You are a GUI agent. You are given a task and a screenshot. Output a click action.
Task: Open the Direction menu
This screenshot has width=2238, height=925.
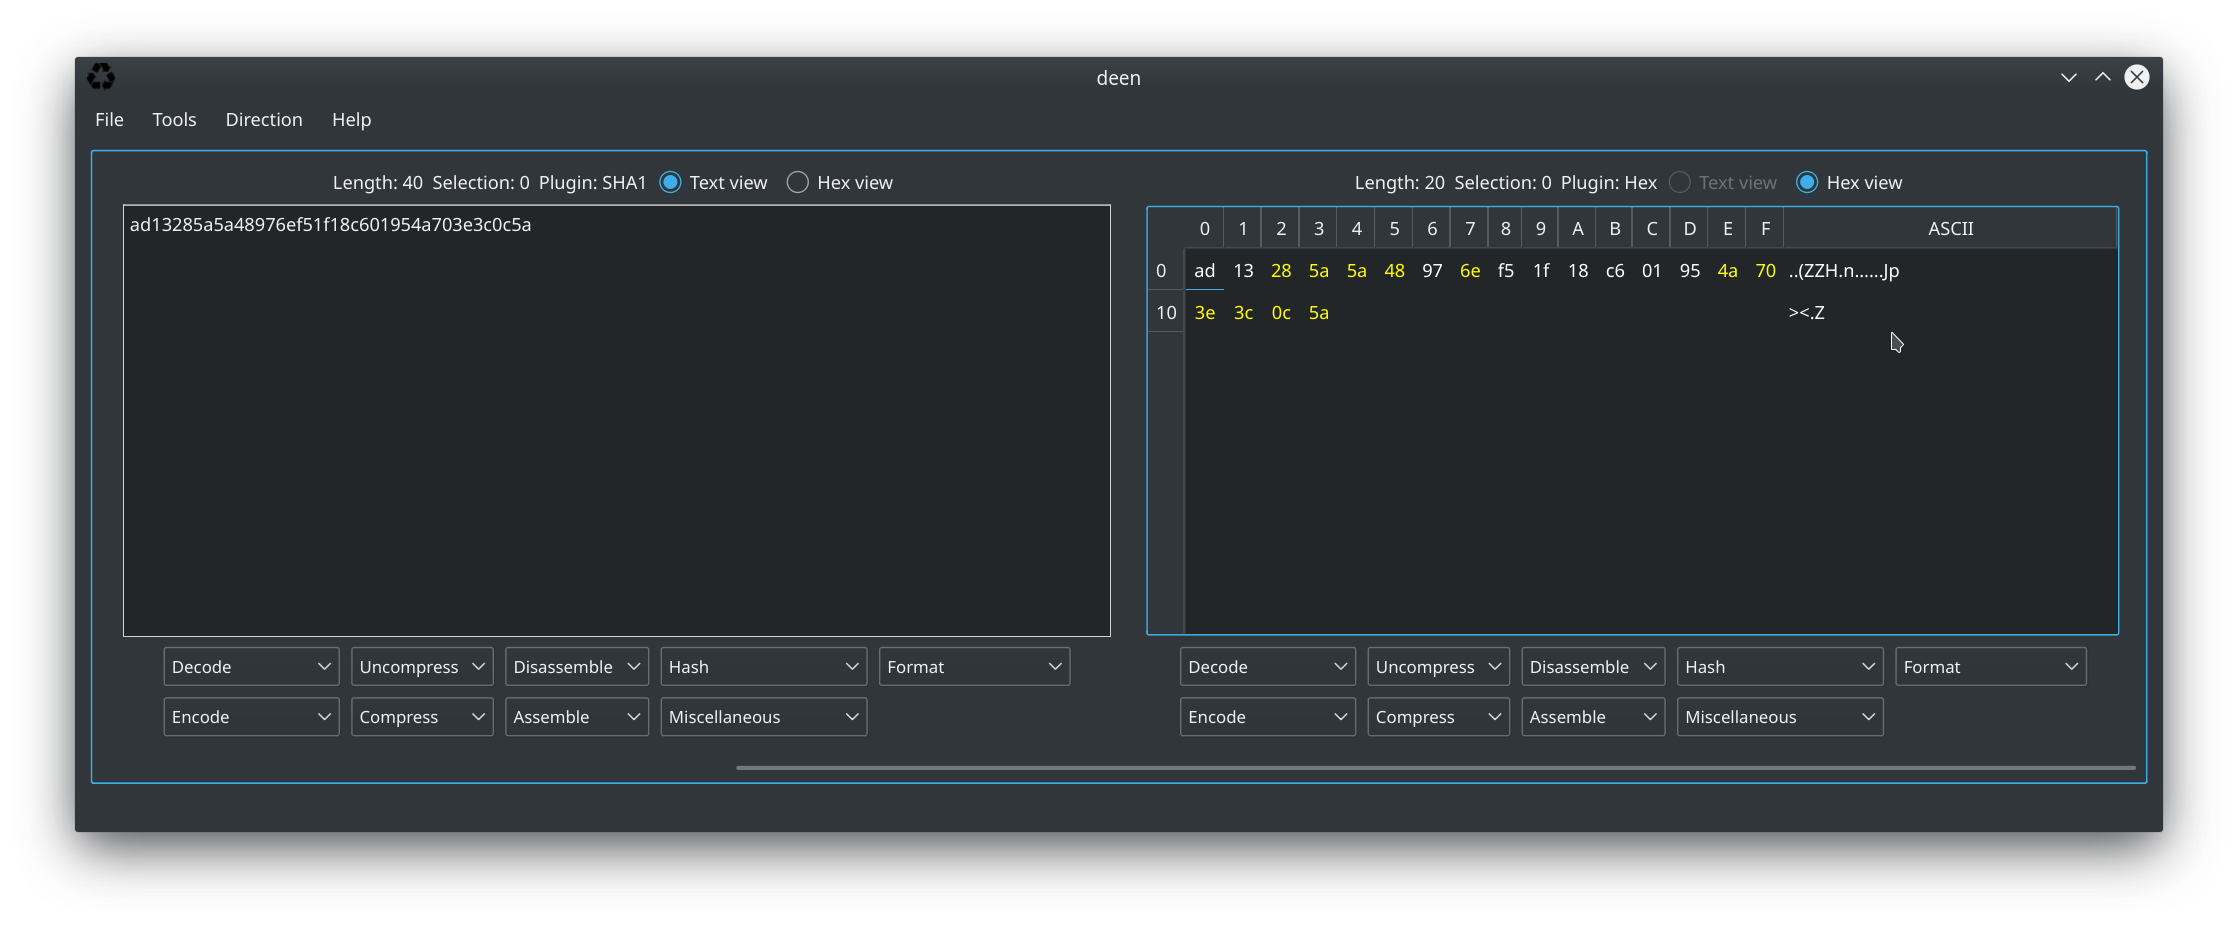coord(264,119)
